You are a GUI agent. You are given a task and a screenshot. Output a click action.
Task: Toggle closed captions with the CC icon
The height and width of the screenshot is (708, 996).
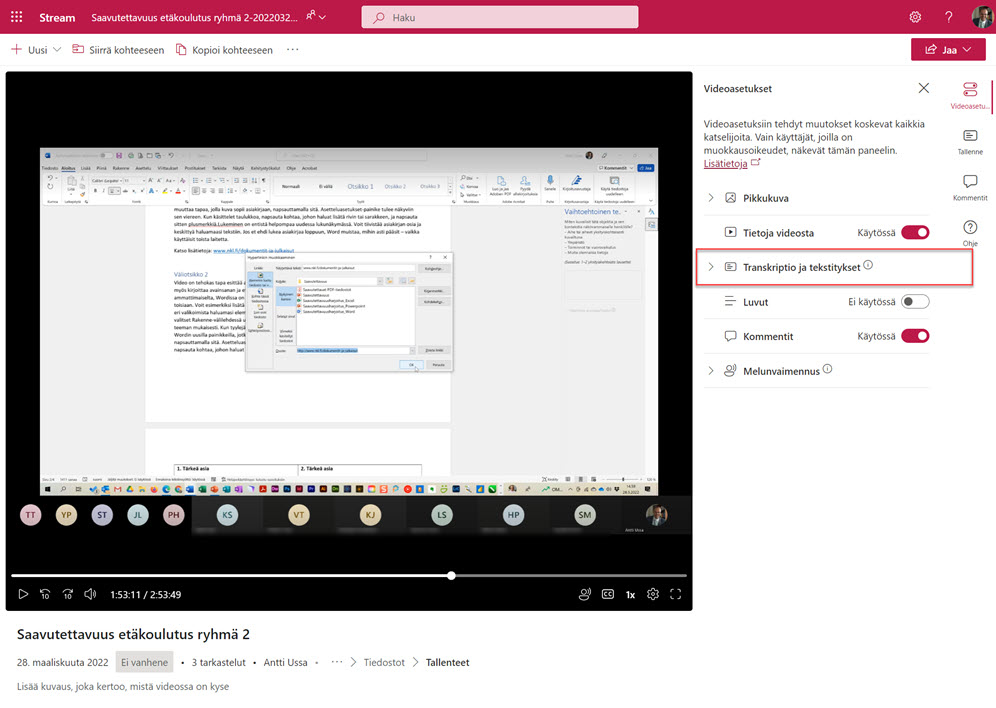tap(607, 594)
